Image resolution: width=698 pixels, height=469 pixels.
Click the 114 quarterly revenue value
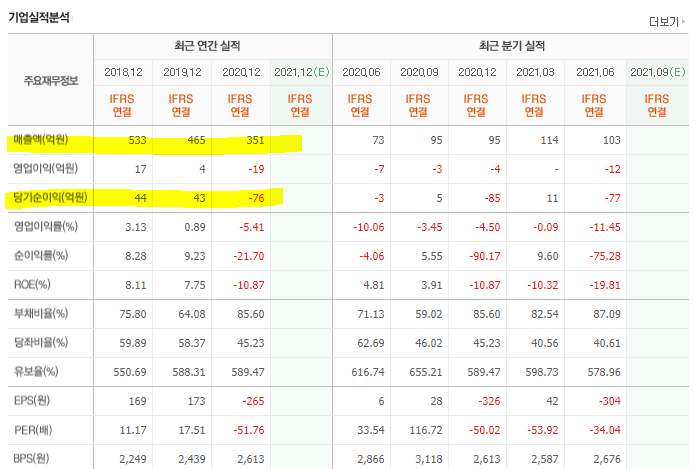(549, 140)
